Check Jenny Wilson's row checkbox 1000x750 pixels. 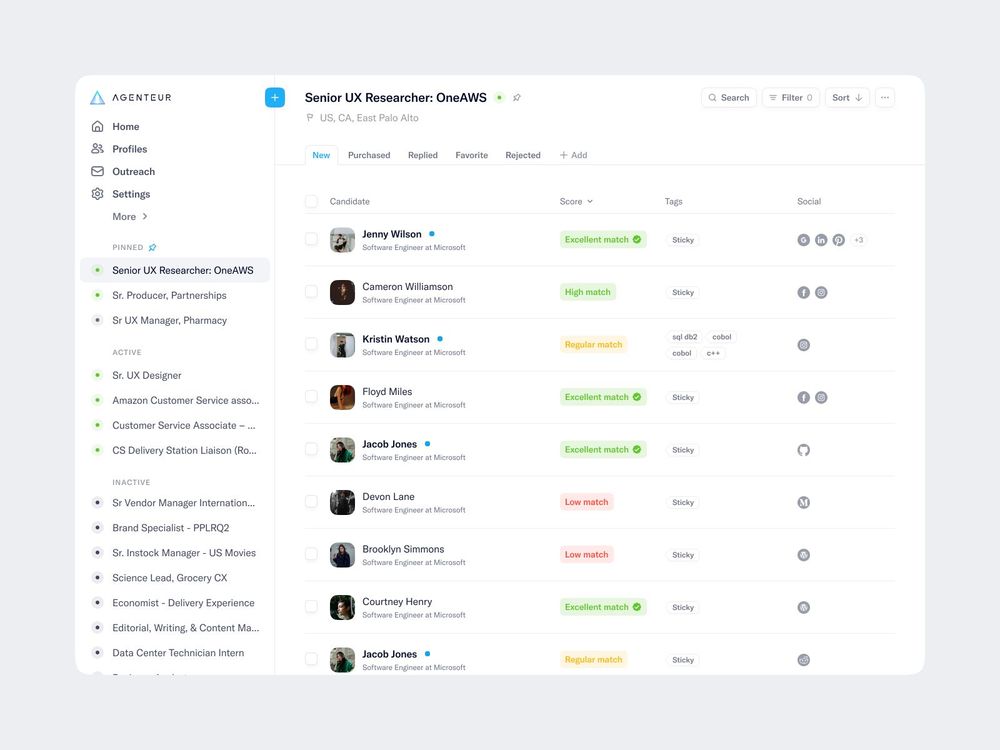(x=311, y=239)
